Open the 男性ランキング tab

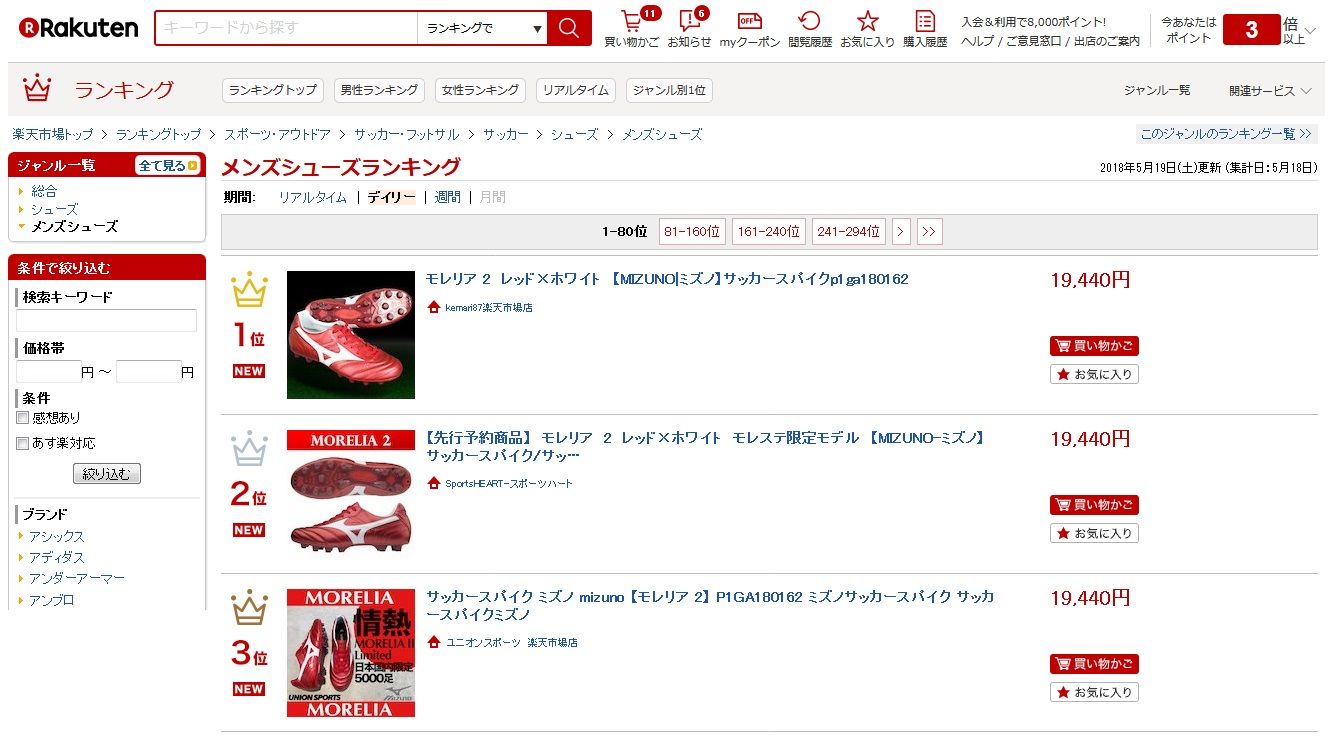point(379,90)
